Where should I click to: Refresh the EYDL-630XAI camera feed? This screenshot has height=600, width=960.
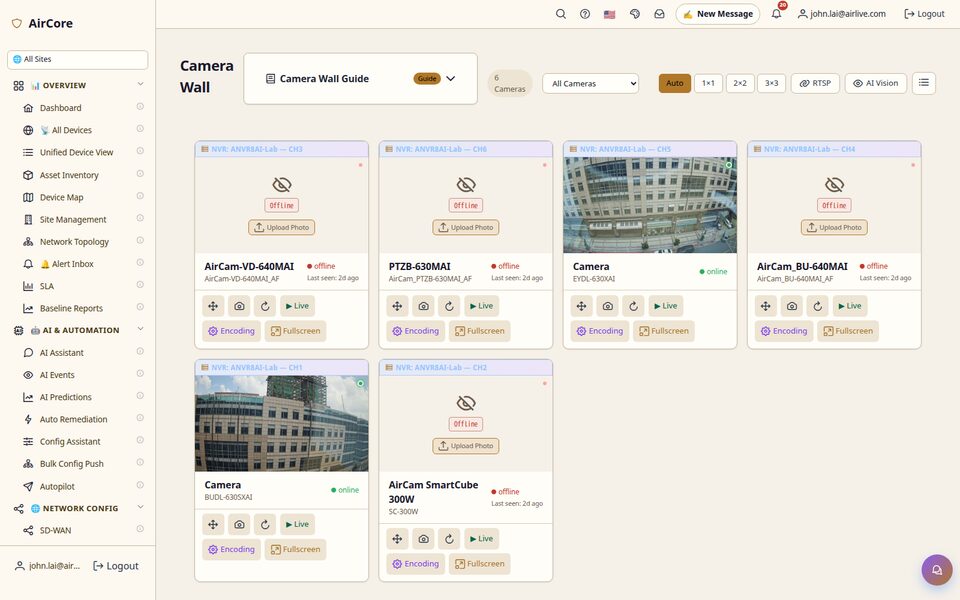coord(634,306)
